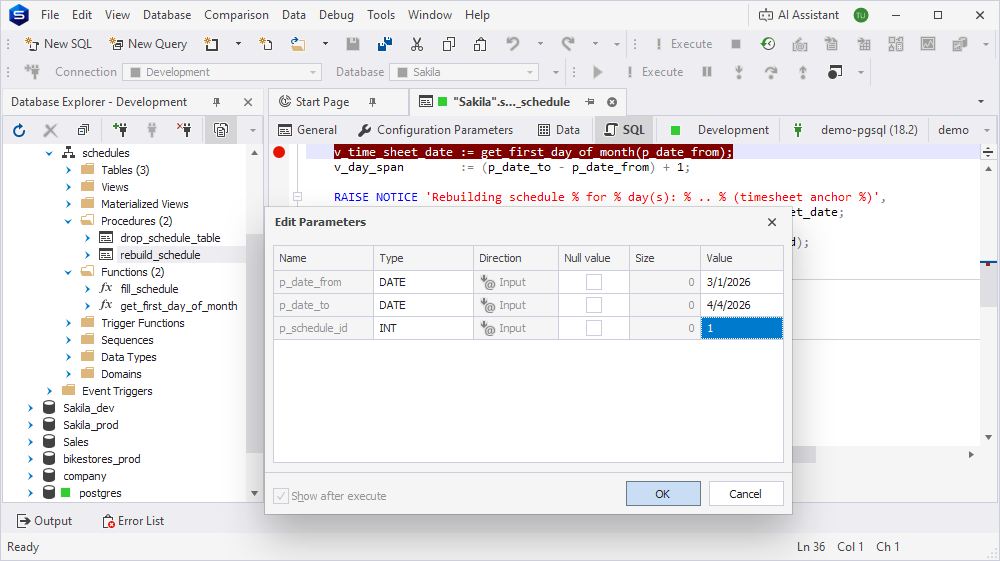This screenshot has width=1000, height=561.
Task: Click the Stop execution square icon
Action: coord(736,44)
